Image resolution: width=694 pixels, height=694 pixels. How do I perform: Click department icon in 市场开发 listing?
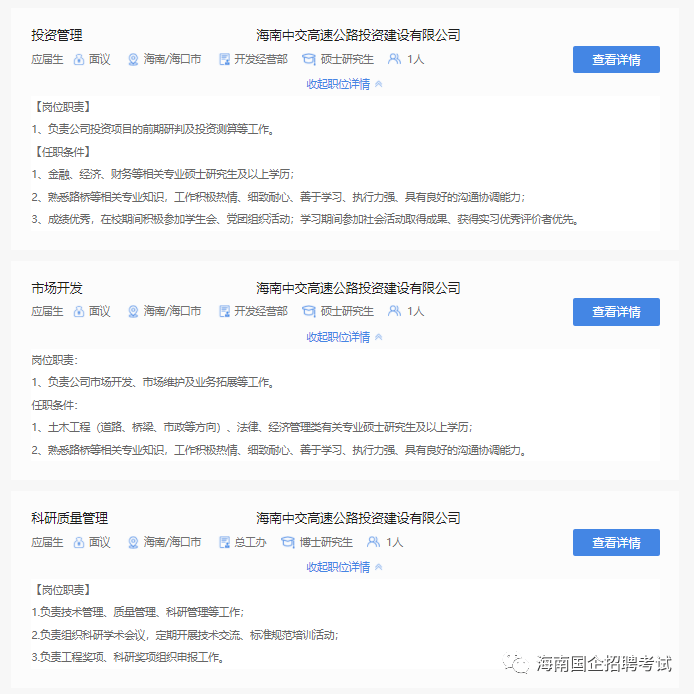point(224,312)
